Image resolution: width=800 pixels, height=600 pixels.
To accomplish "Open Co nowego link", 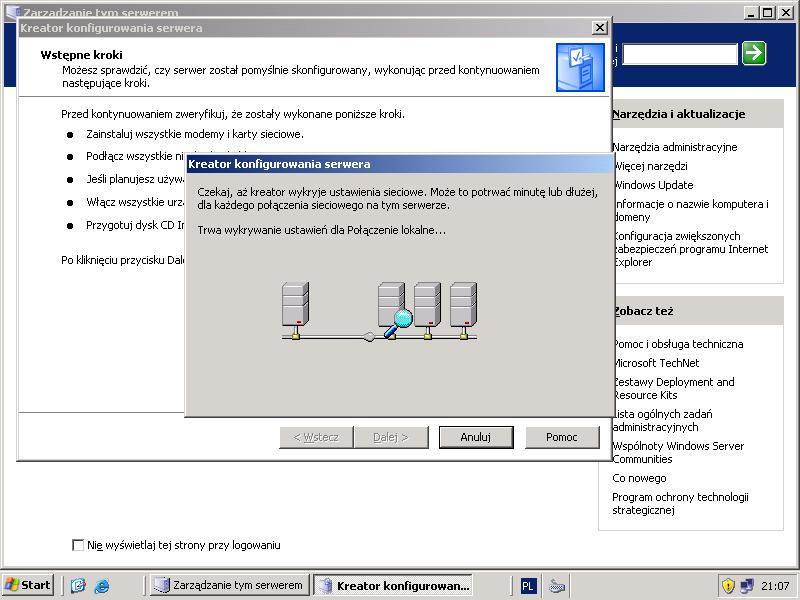I will point(639,478).
